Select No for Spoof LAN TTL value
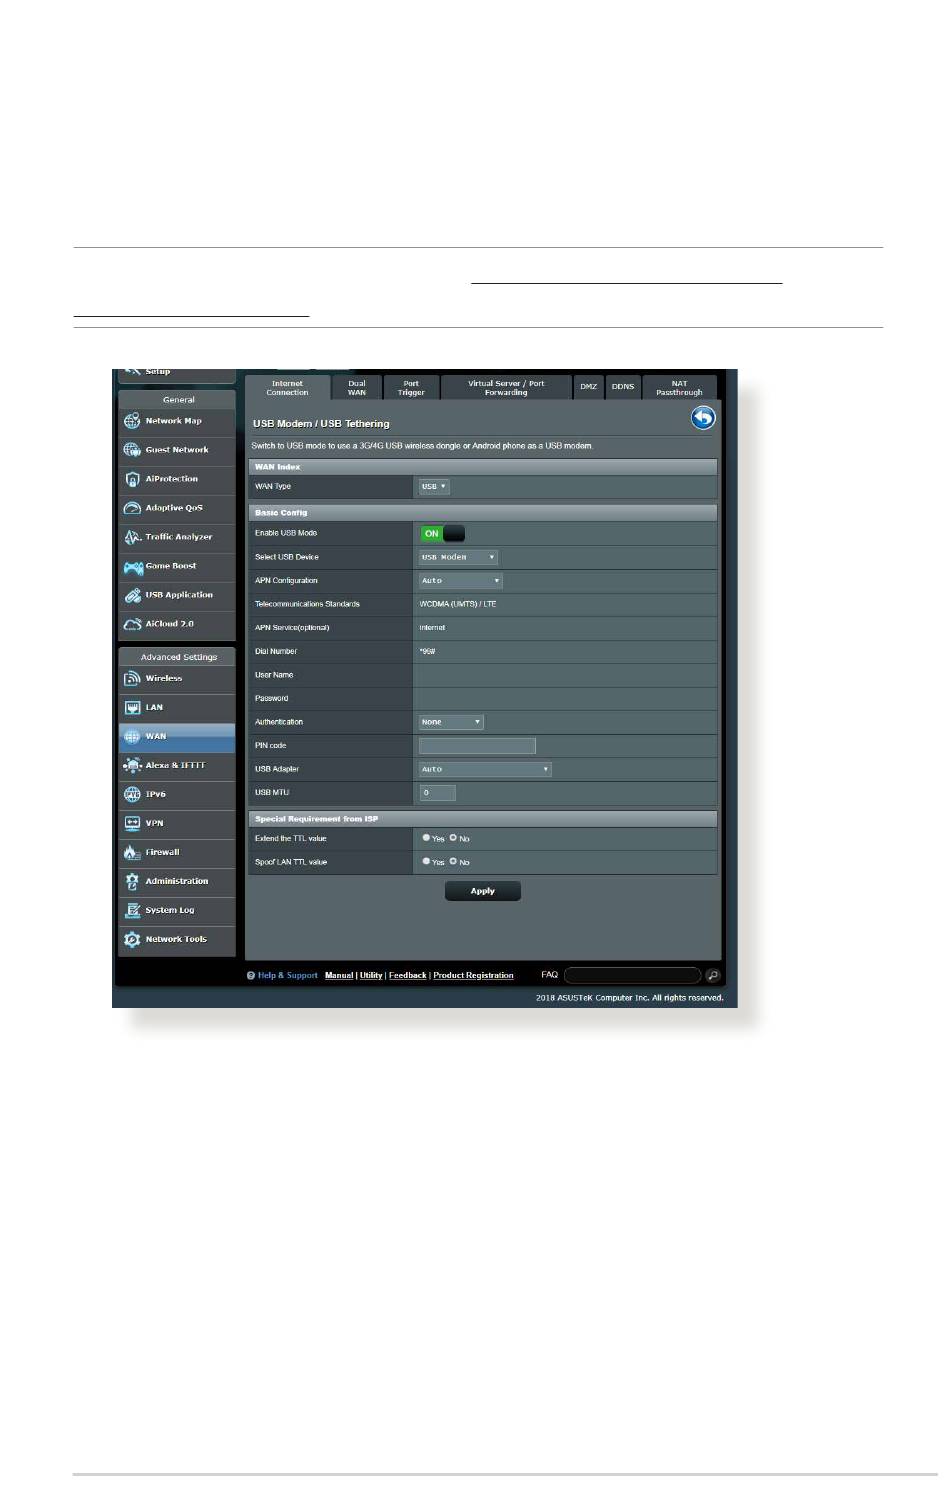Image resolution: width=950 pixels, height=1497 pixels. click(x=453, y=861)
